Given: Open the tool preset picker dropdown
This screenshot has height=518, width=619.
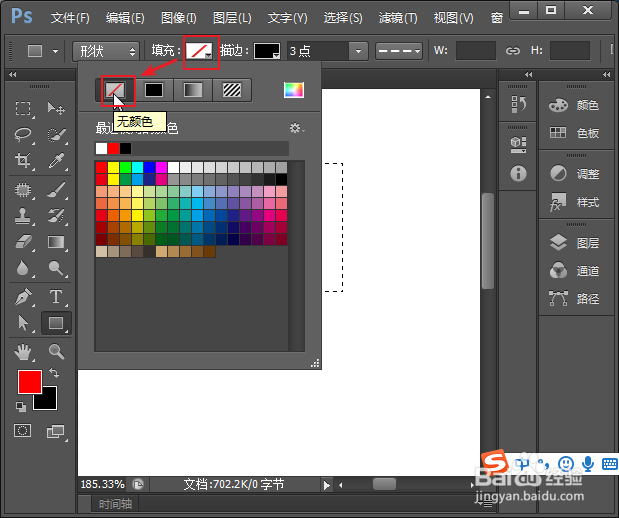Looking at the screenshot, I should click(x=55, y=51).
